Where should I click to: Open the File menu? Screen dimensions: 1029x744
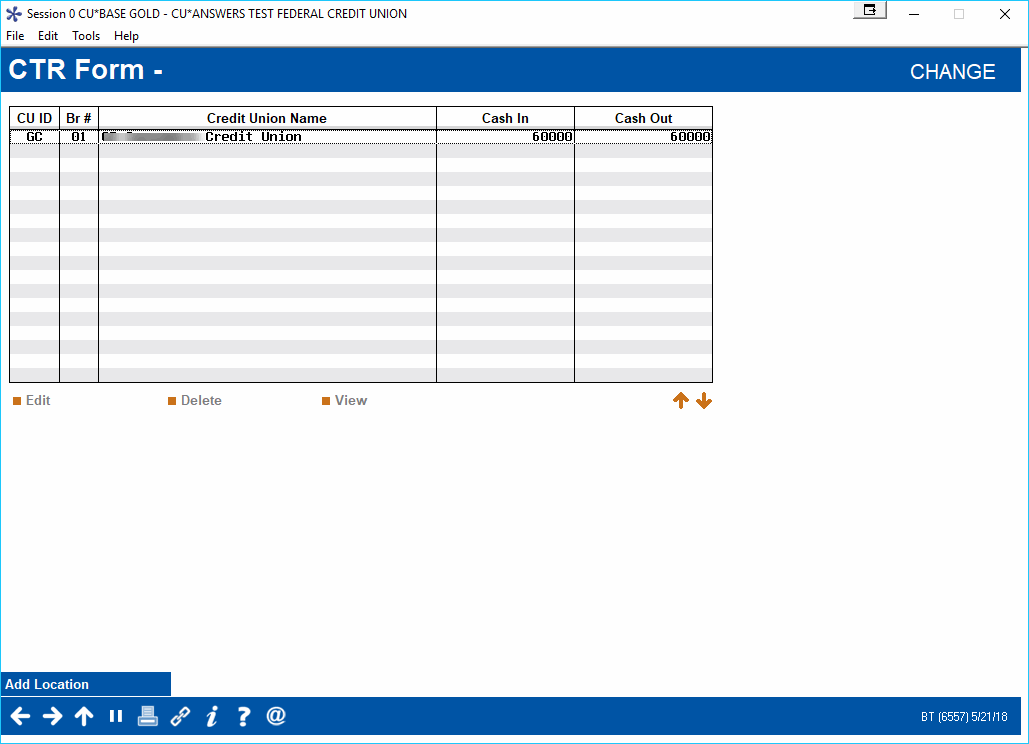[15, 35]
